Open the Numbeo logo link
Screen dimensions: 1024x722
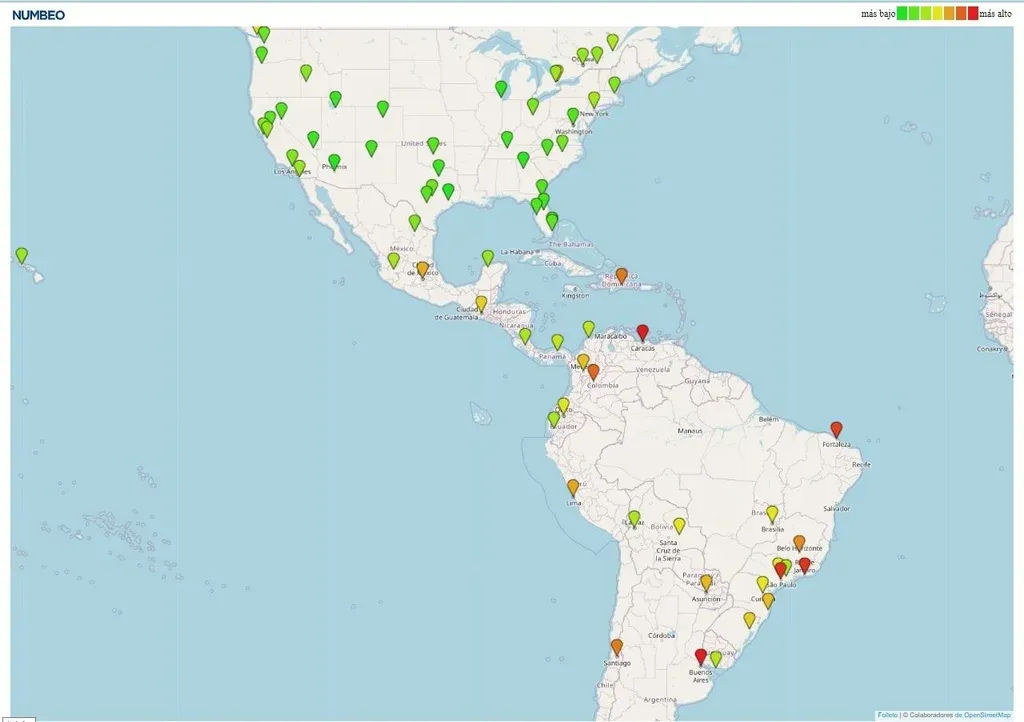click(39, 15)
